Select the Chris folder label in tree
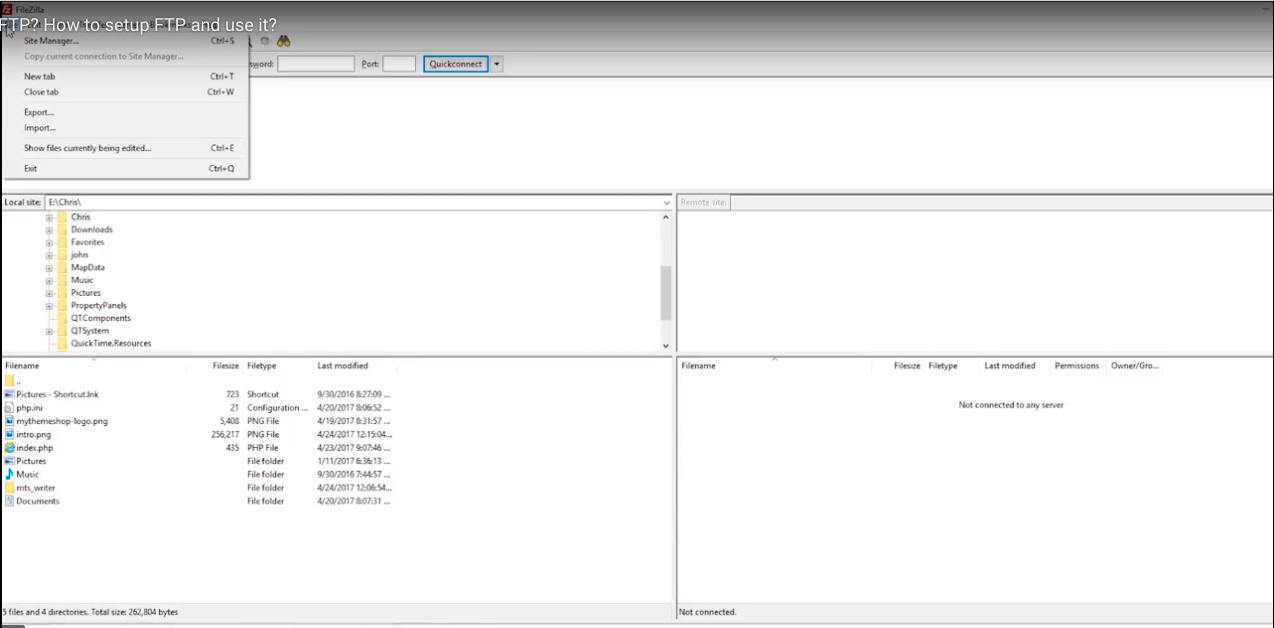The height and width of the screenshot is (628, 1274). point(80,217)
